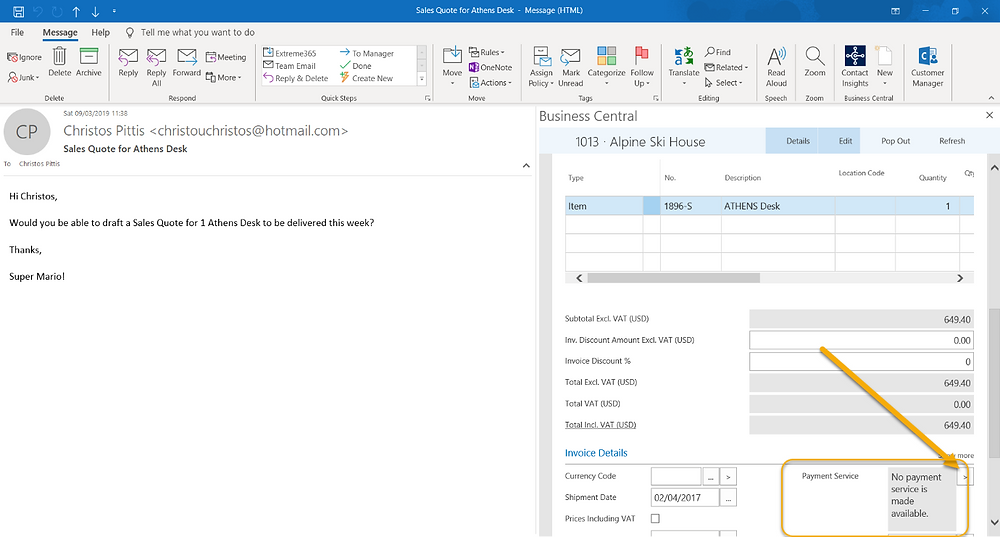The height and width of the screenshot is (537, 1000).
Task: Open Customer Manager add-in
Action: (927, 66)
